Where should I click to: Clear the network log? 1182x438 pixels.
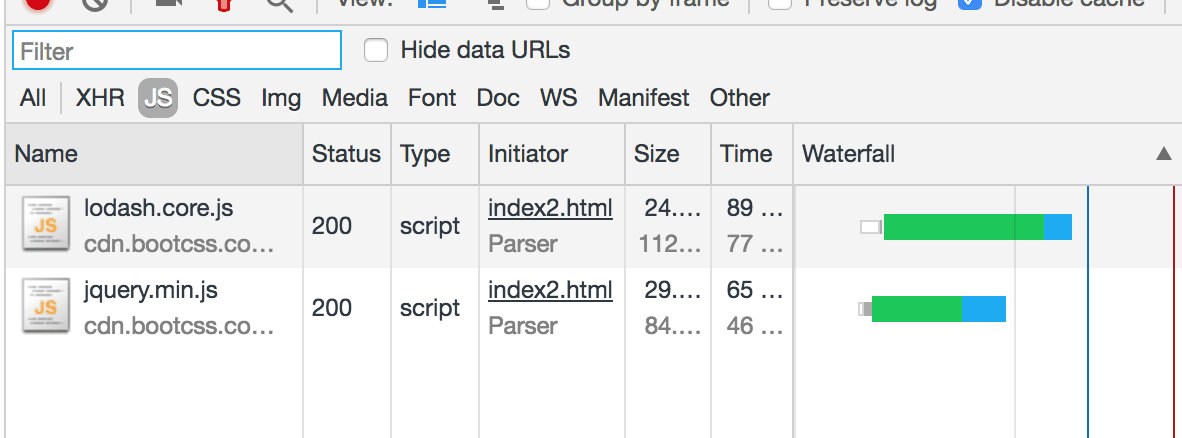click(95, 3)
